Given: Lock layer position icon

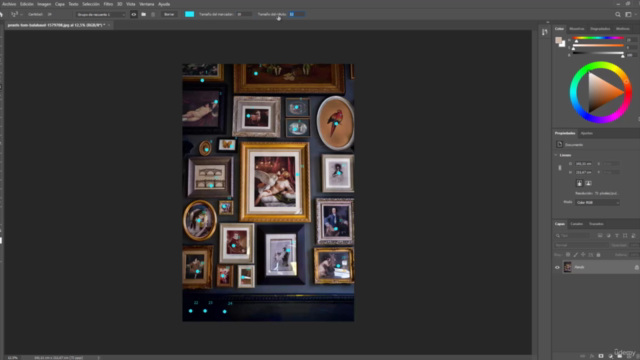Looking at the screenshot, I should pos(583,255).
